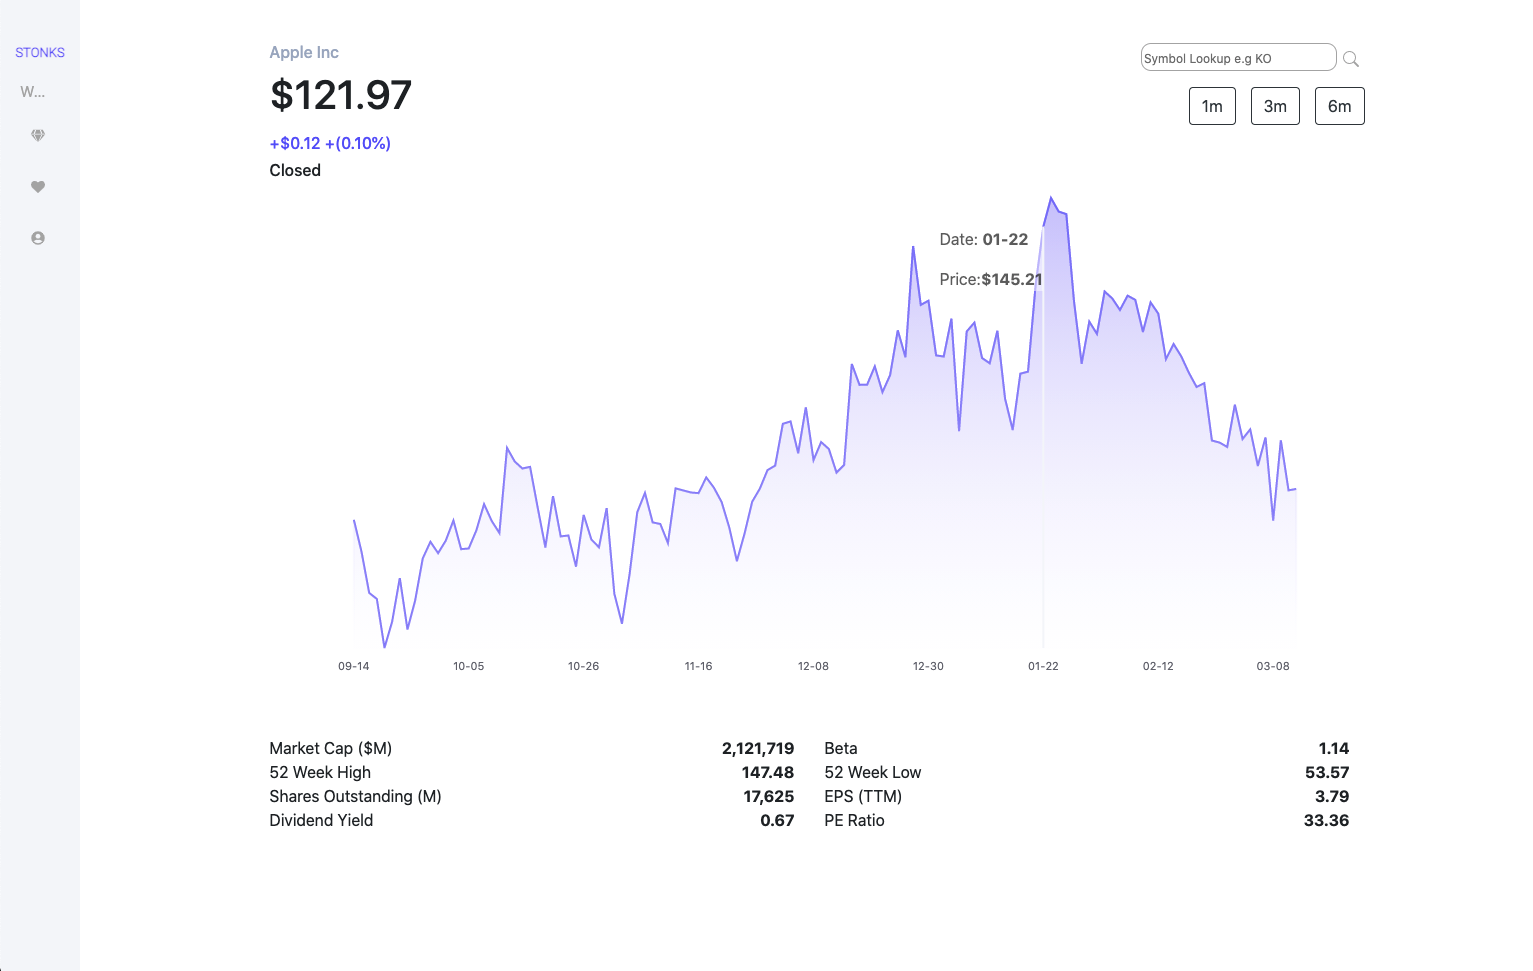
Task: Switch chart to 6m range
Action: coord(1340,106)
